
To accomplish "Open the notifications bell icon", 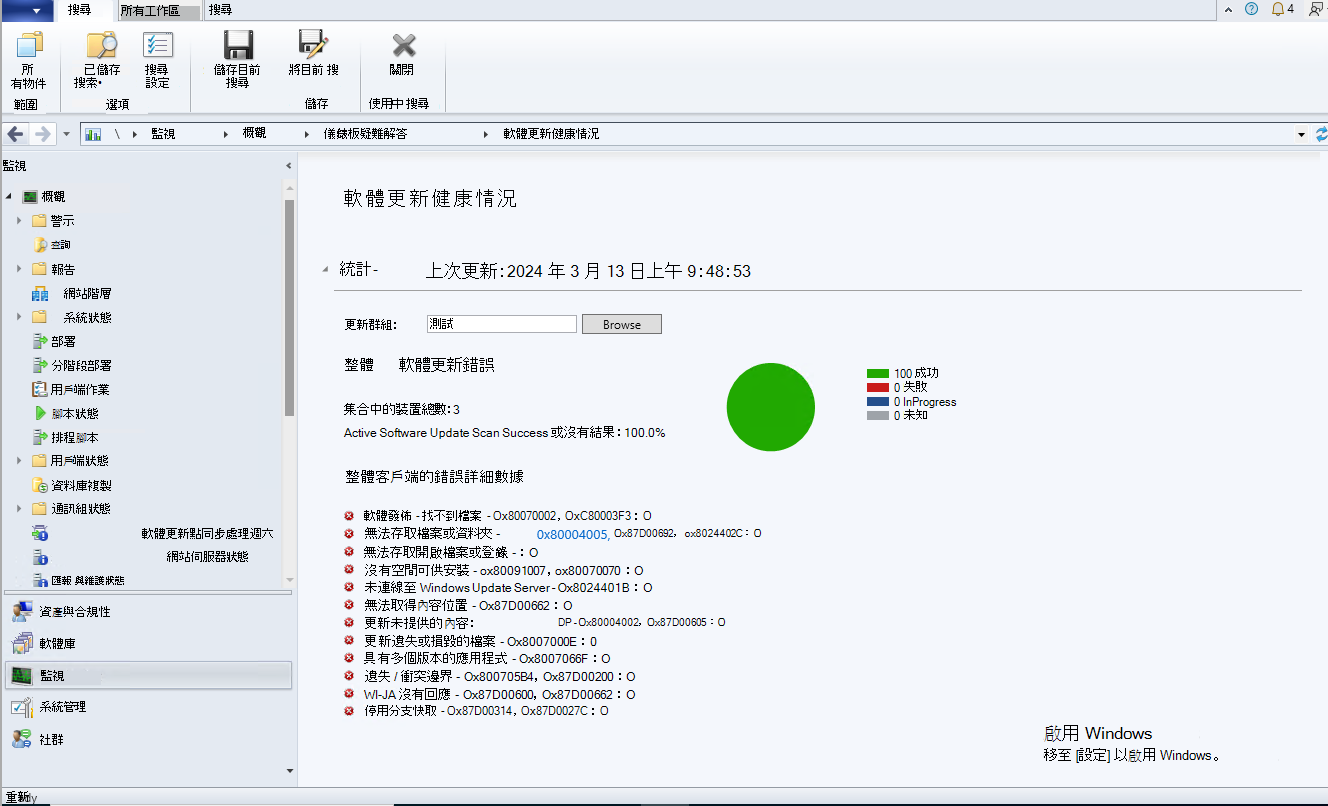I will 1278,9.
